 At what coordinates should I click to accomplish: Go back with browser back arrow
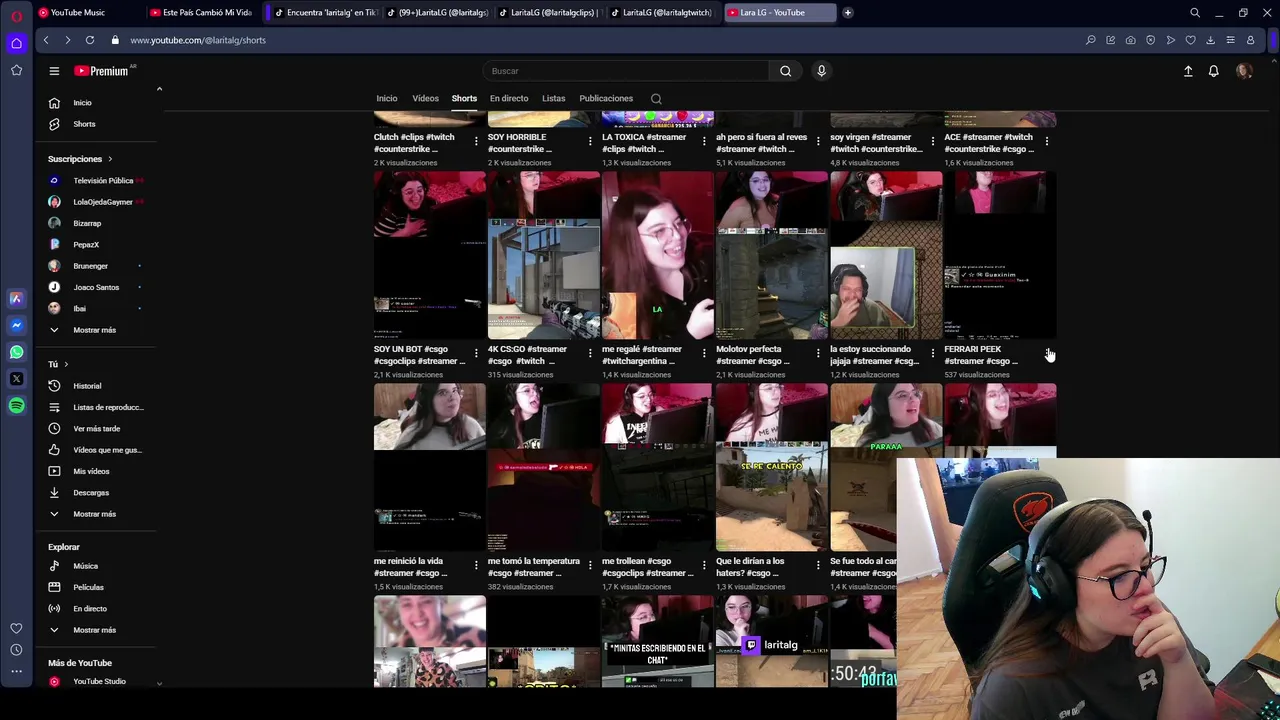point(46,40)
